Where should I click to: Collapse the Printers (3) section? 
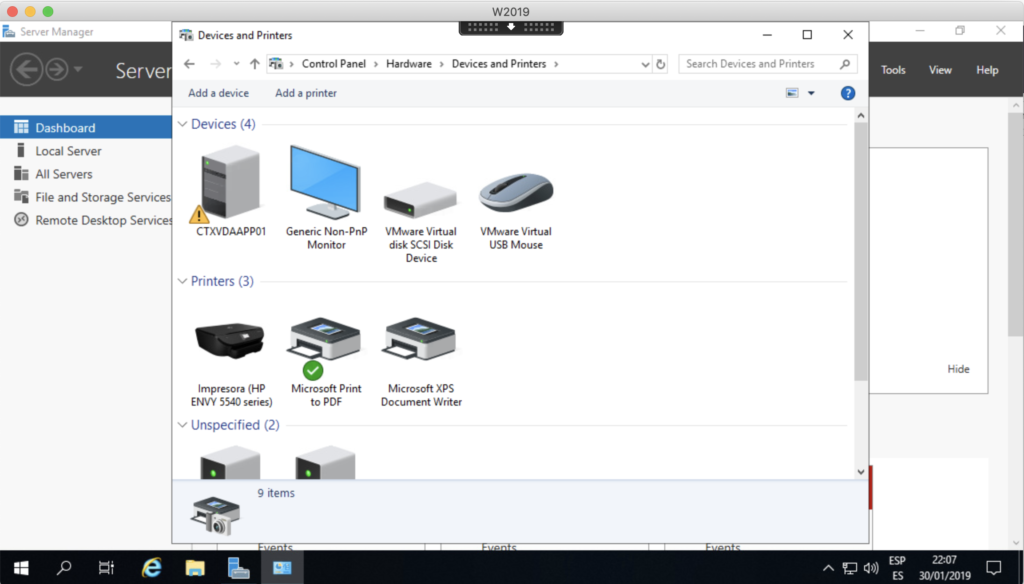click(x=182, y=281)
